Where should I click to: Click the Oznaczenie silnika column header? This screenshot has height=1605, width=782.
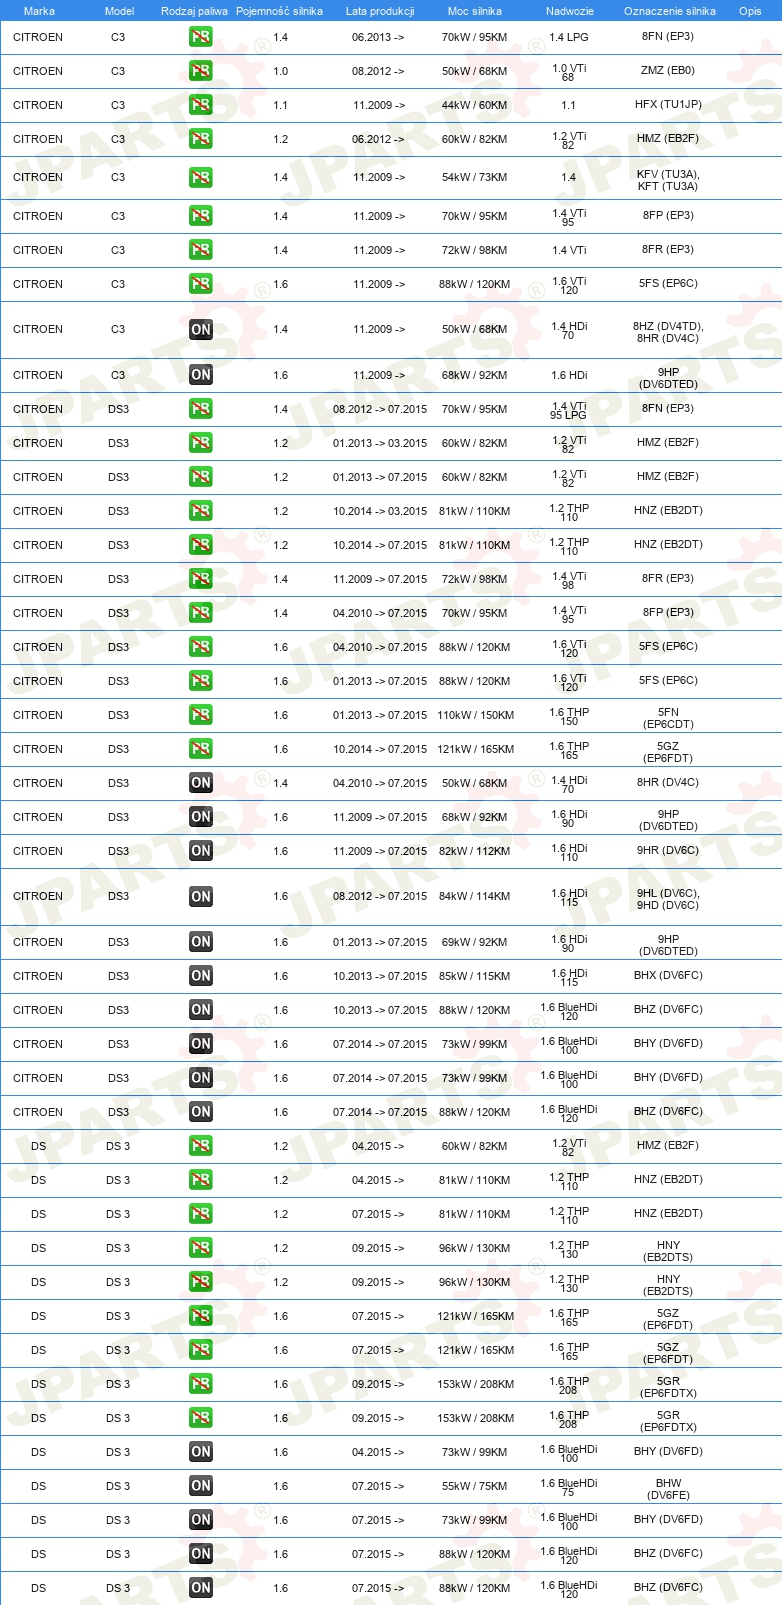[670, 11]
